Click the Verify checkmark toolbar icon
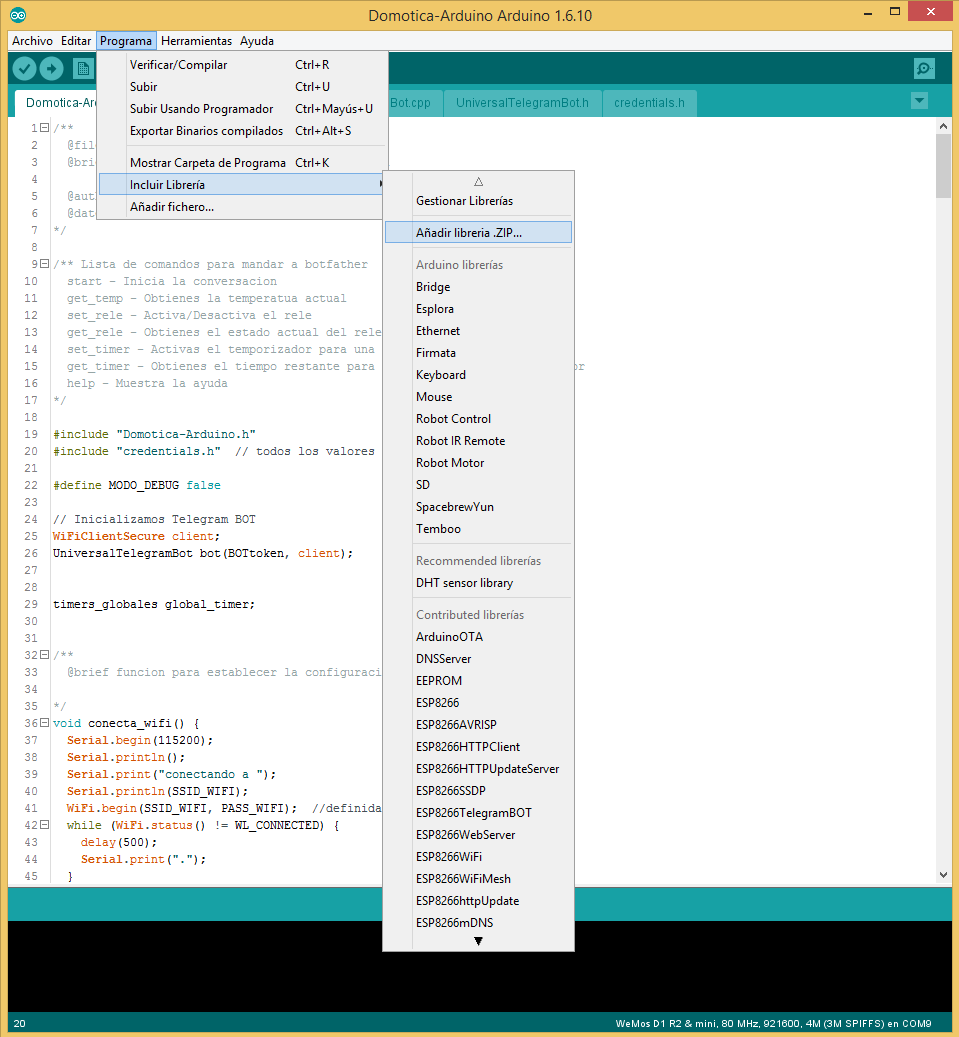This screenshot has width=959, height=1037. 24,68
